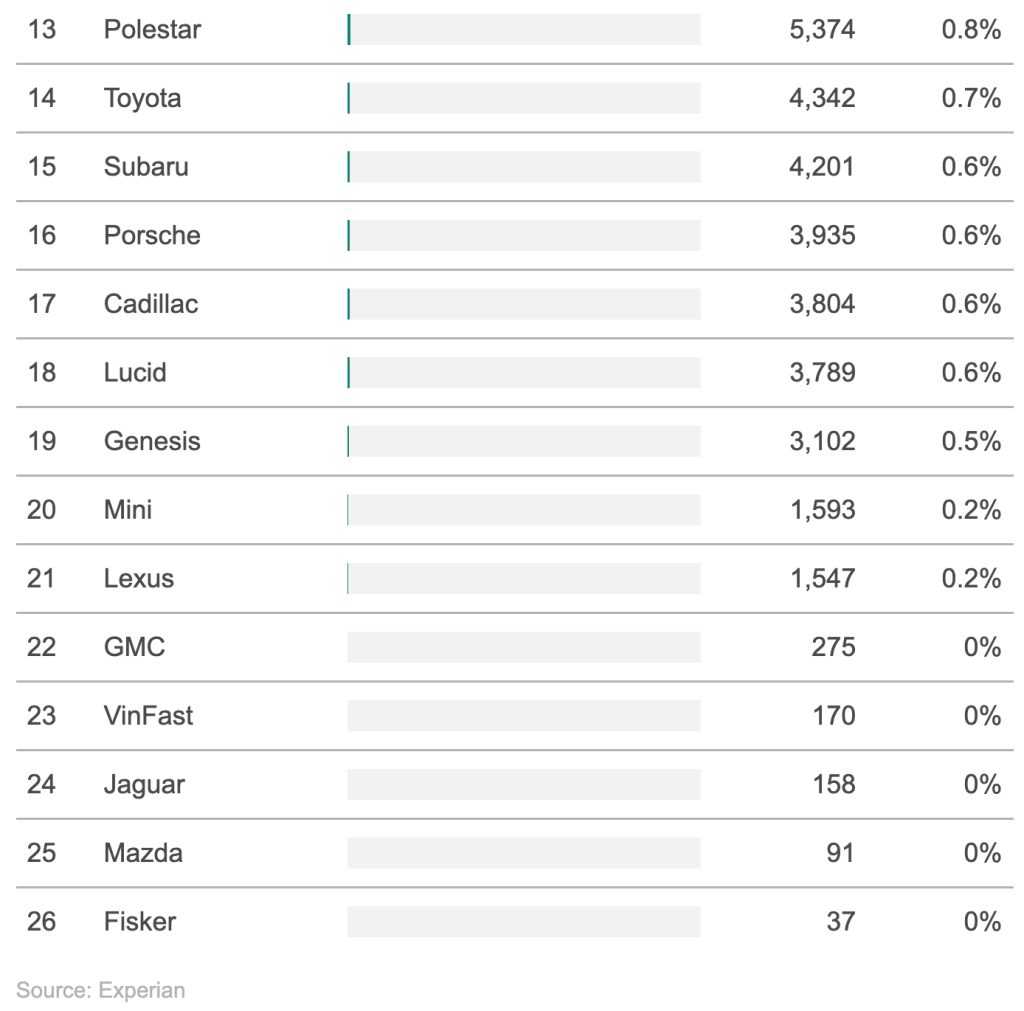
Task: Select Lexus value 1,547
Action: pyautogui.click(x=823, y=579)
